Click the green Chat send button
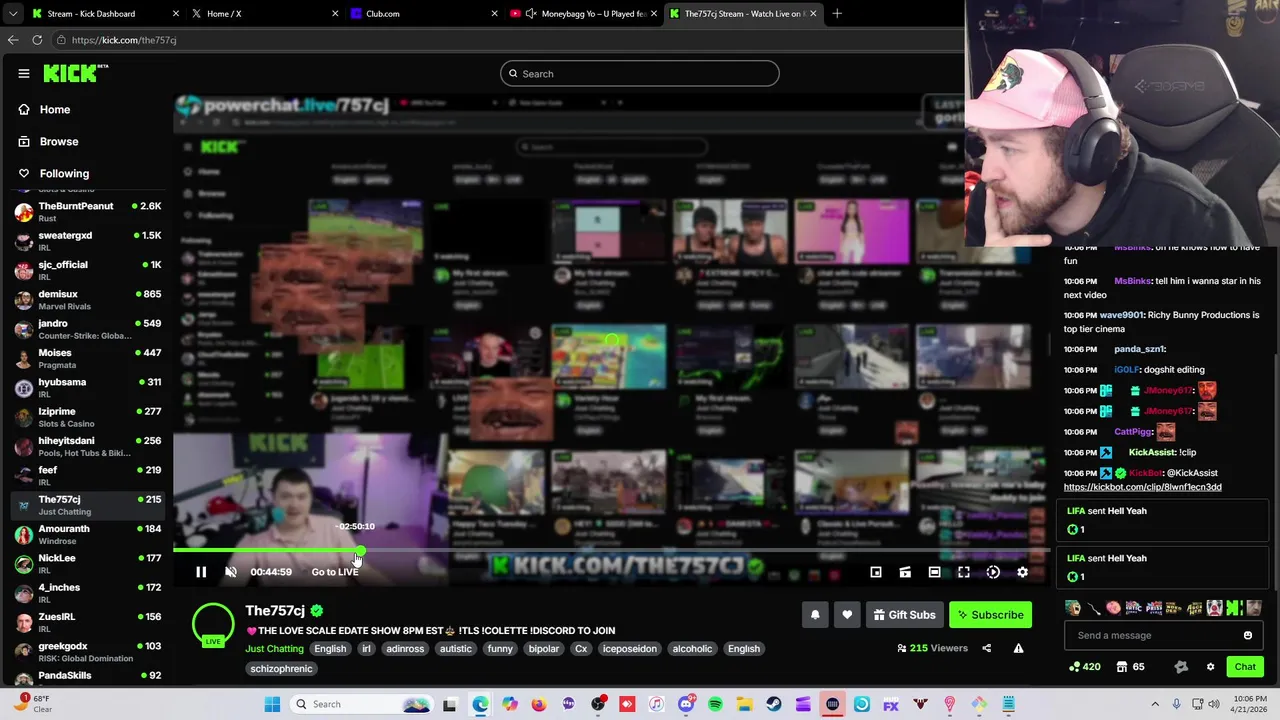This screenshot has width=1280, height=720. [x=1245, y=667]
